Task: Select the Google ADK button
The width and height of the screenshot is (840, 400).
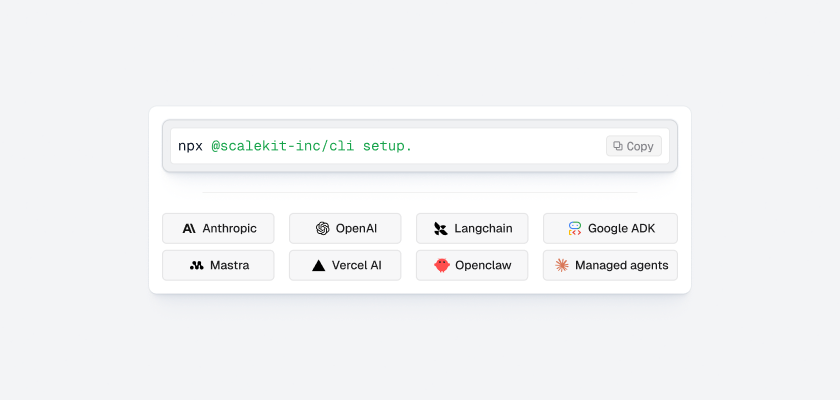Action: (610, 229)
